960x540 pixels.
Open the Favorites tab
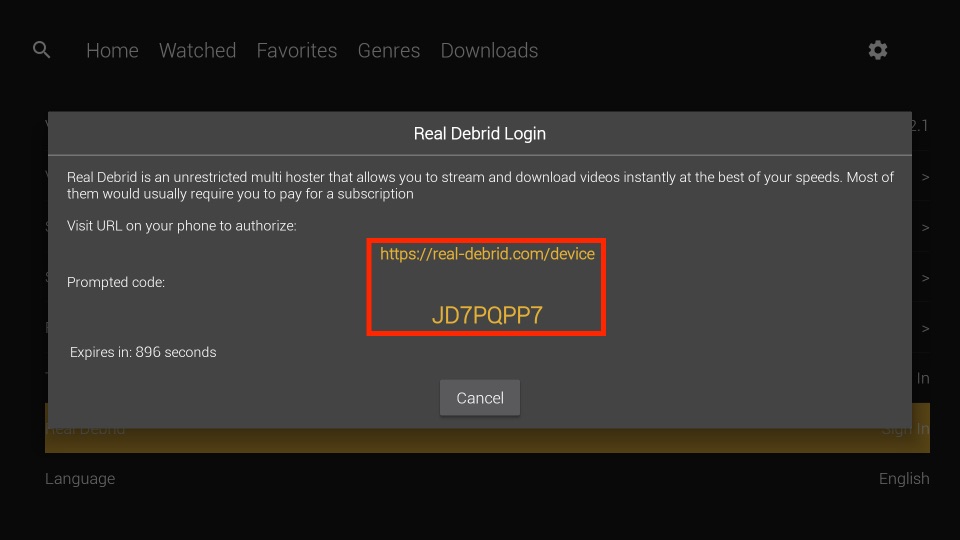click(x=296, y=50)
